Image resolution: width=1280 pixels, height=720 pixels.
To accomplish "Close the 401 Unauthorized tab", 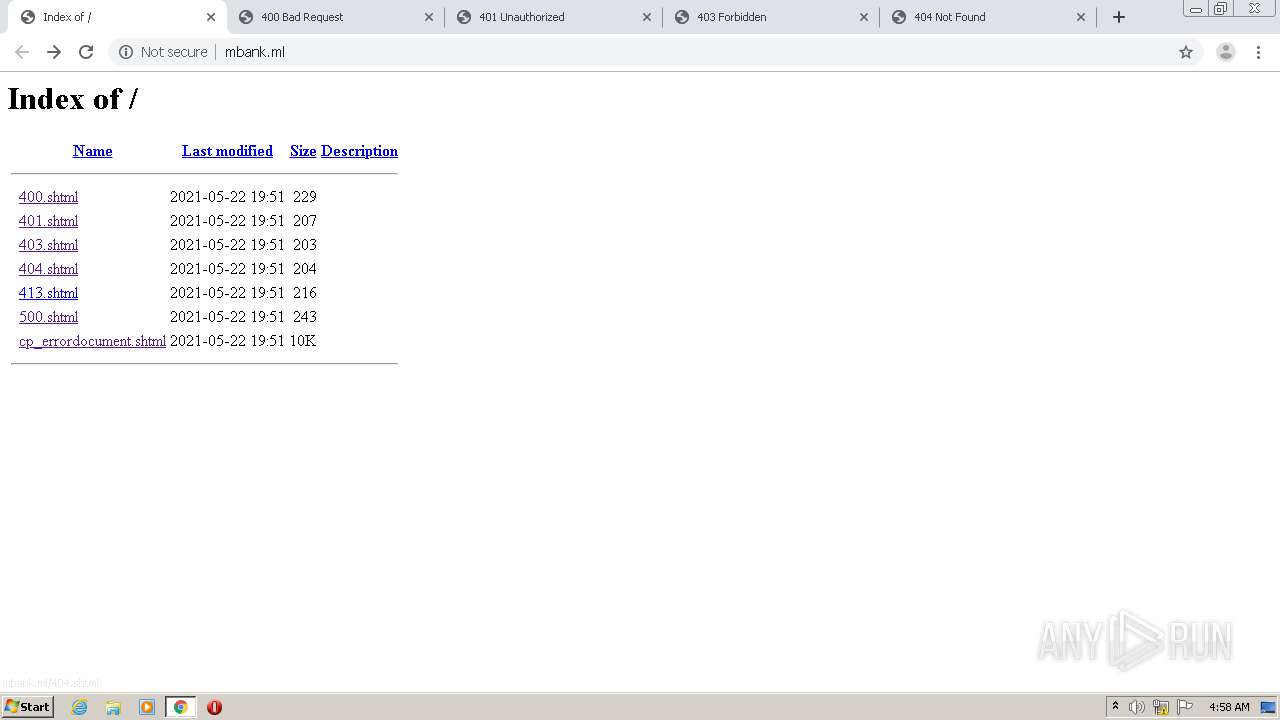I will click(647, 17).
